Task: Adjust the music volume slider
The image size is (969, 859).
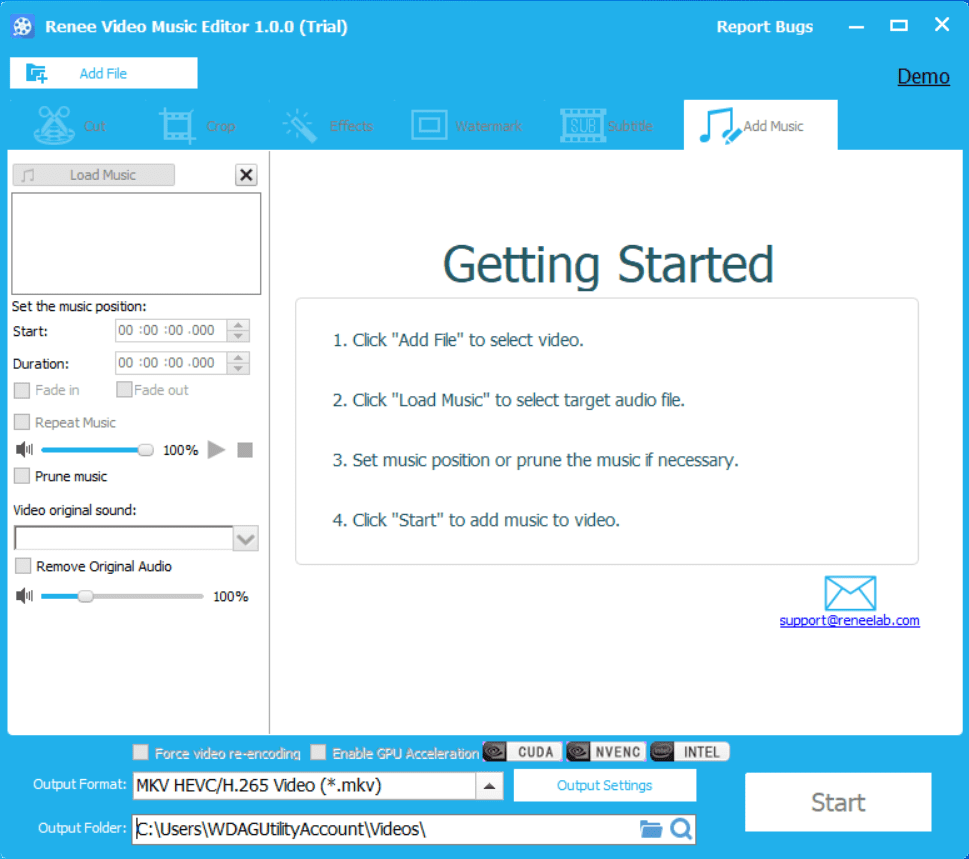Action: [97, 450]
